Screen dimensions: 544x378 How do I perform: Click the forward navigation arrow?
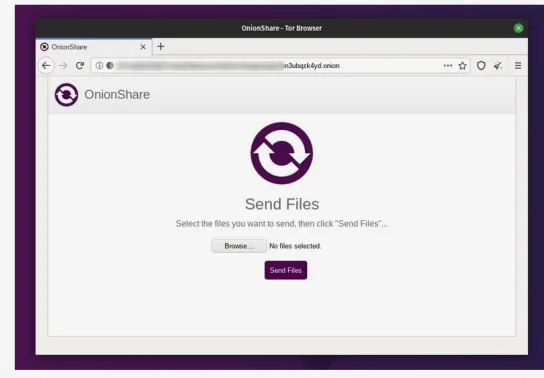click(x=63, y=66)
